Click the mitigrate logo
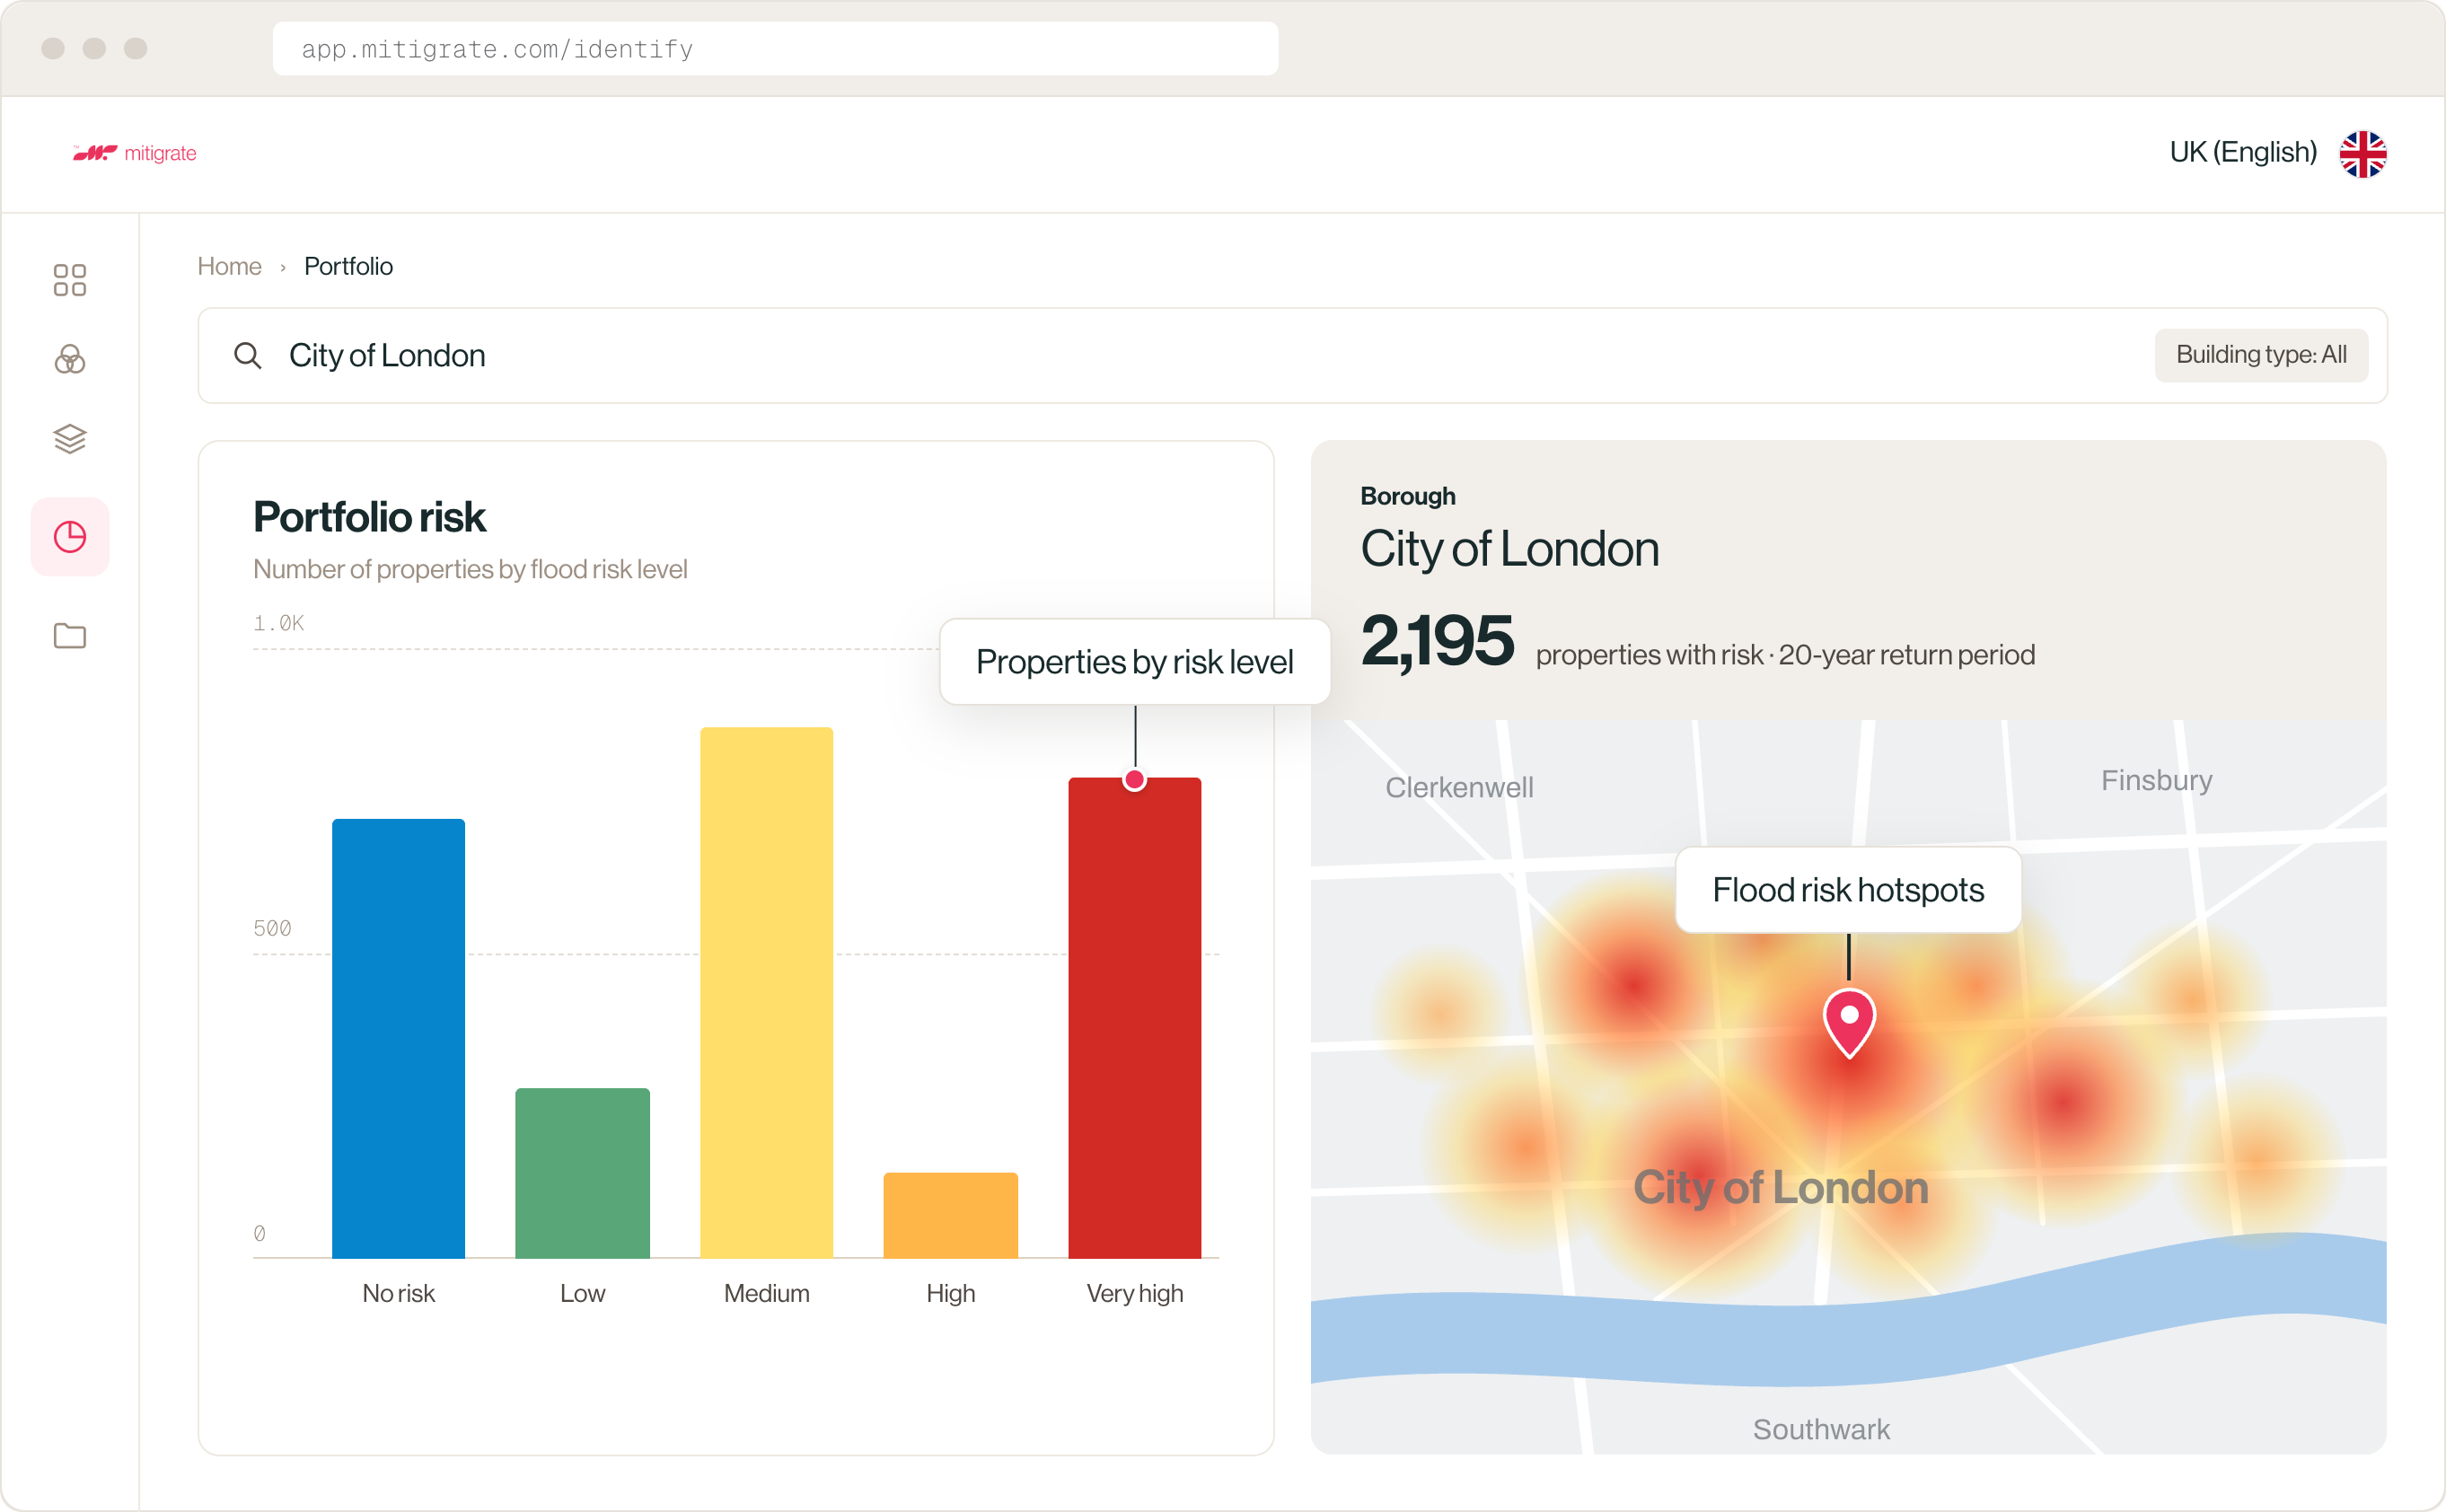The height and width of the screenshot is (1512, 2446). click(x=135, y=153)
